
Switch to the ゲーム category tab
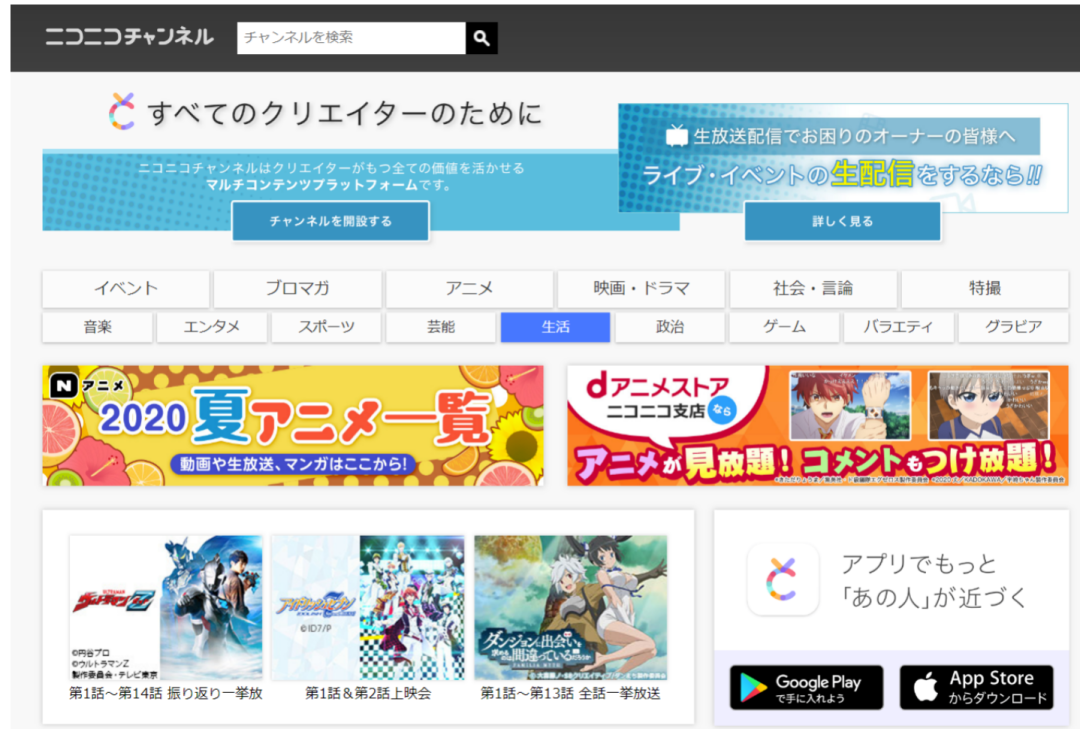pyautogui.click(x=783, y=327)
